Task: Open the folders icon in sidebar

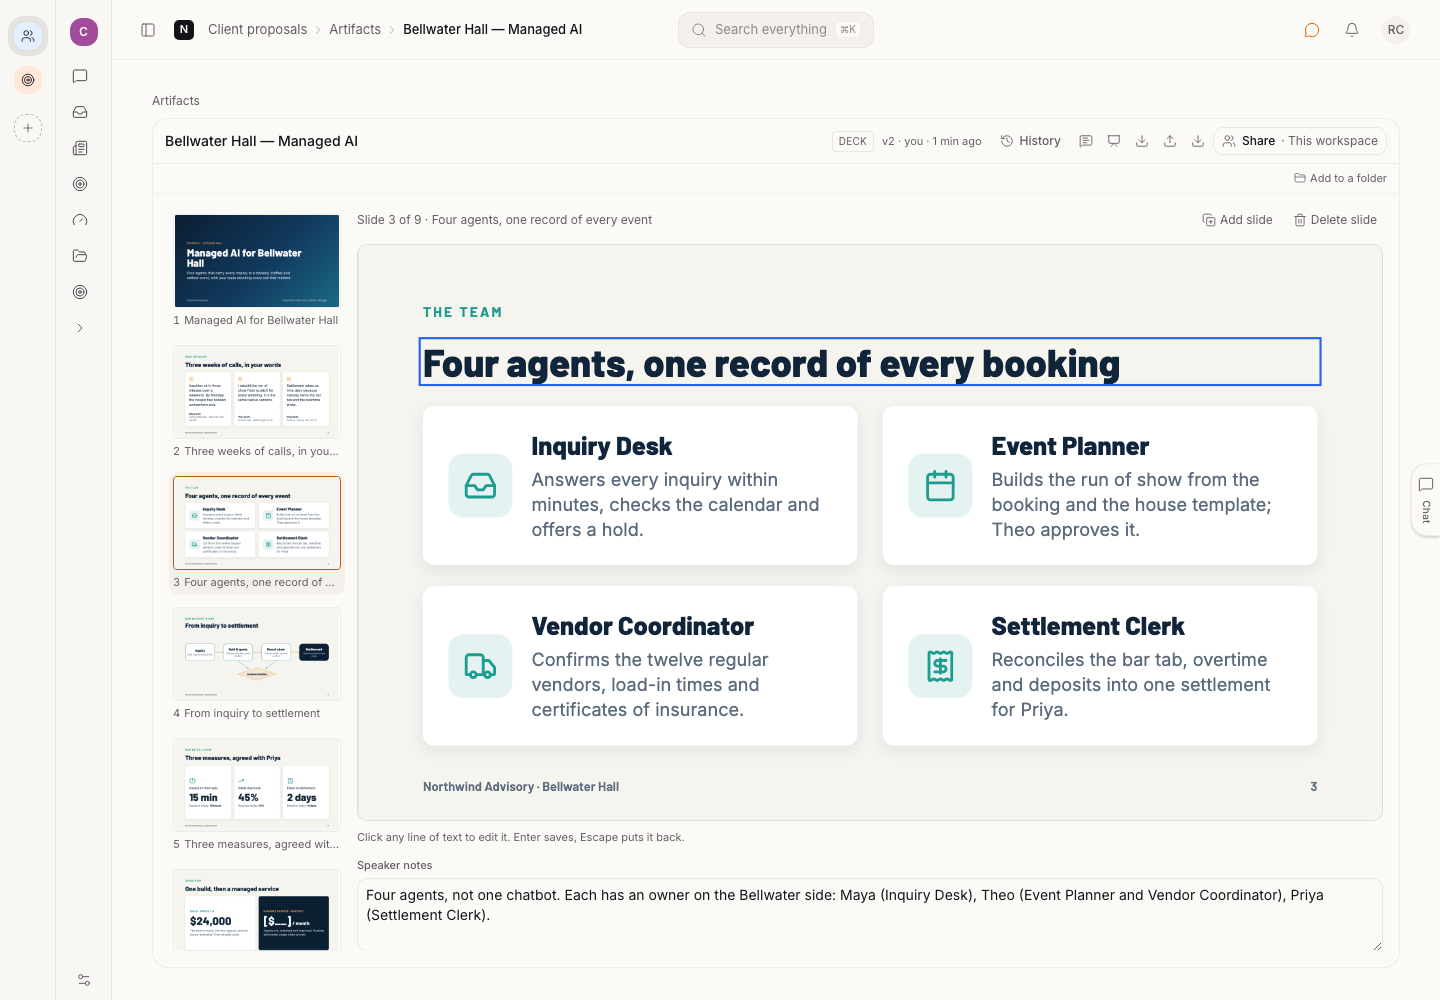Action: point(80,256)
